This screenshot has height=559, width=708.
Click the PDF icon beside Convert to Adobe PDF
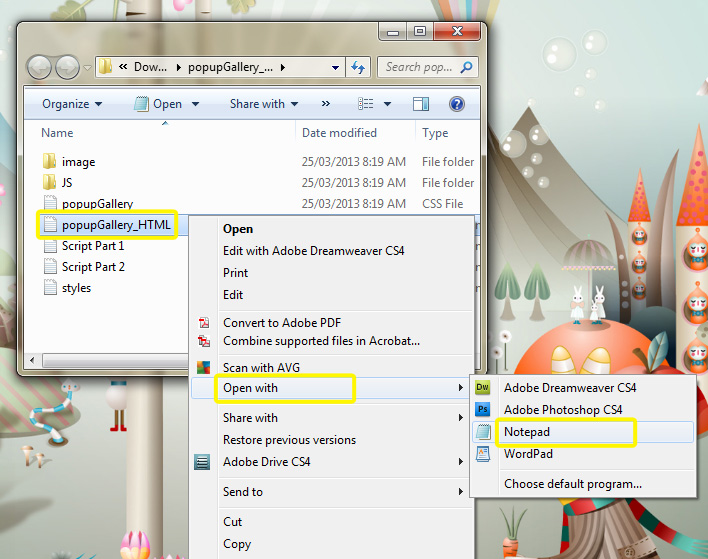click(204, 323)
